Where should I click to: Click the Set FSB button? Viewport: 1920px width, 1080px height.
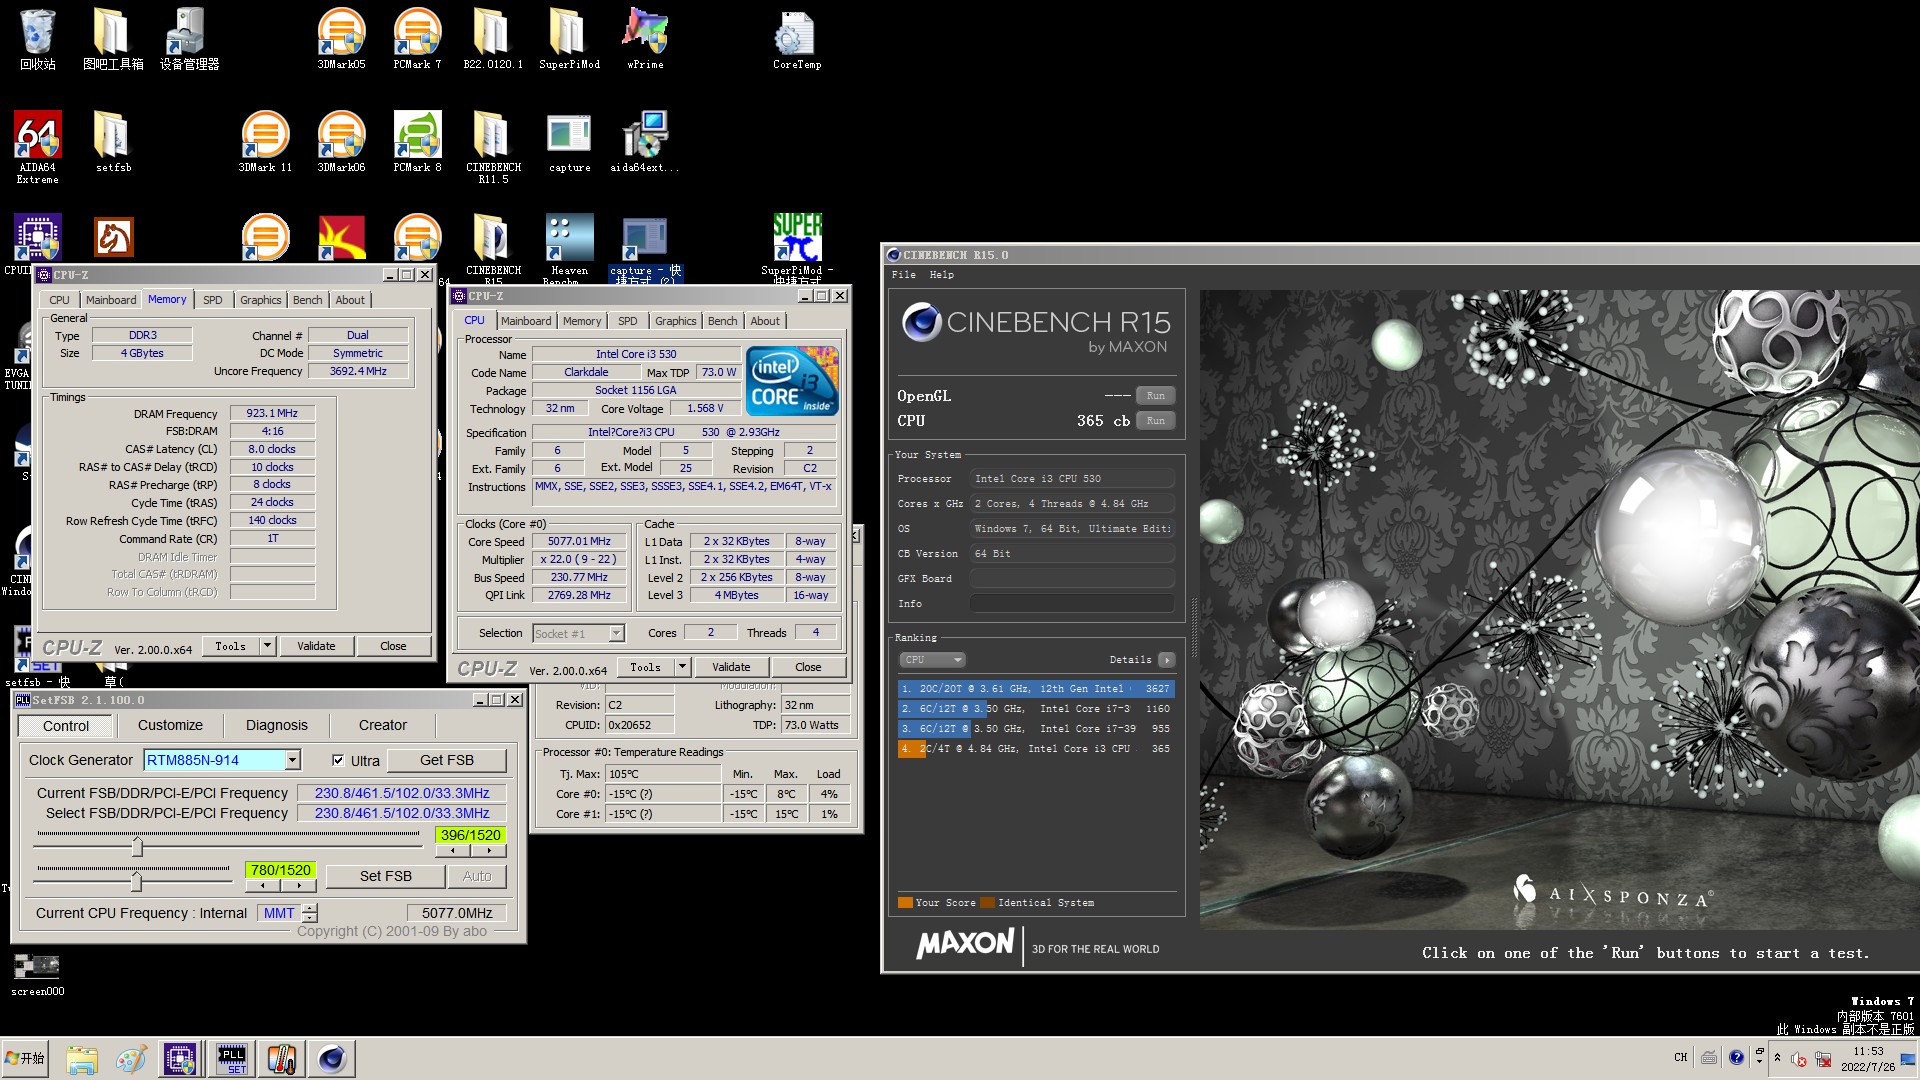tap(386, 876)
